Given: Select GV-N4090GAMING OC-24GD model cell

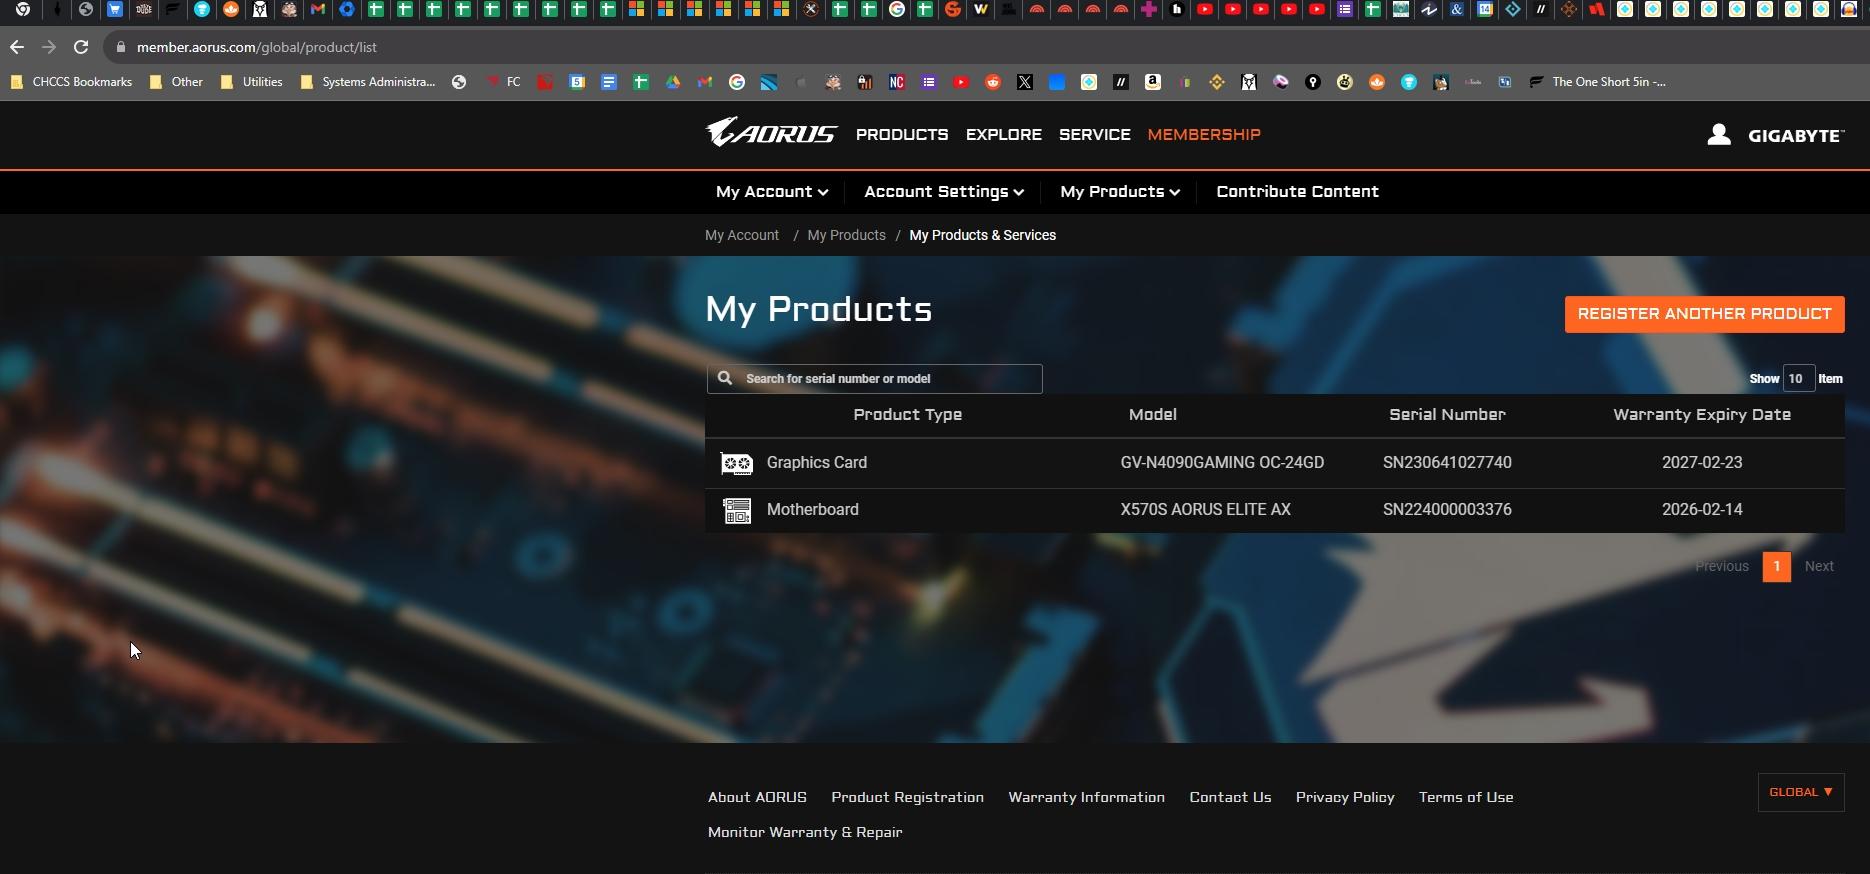Looking at the screenshot, I should point(1222,463).
